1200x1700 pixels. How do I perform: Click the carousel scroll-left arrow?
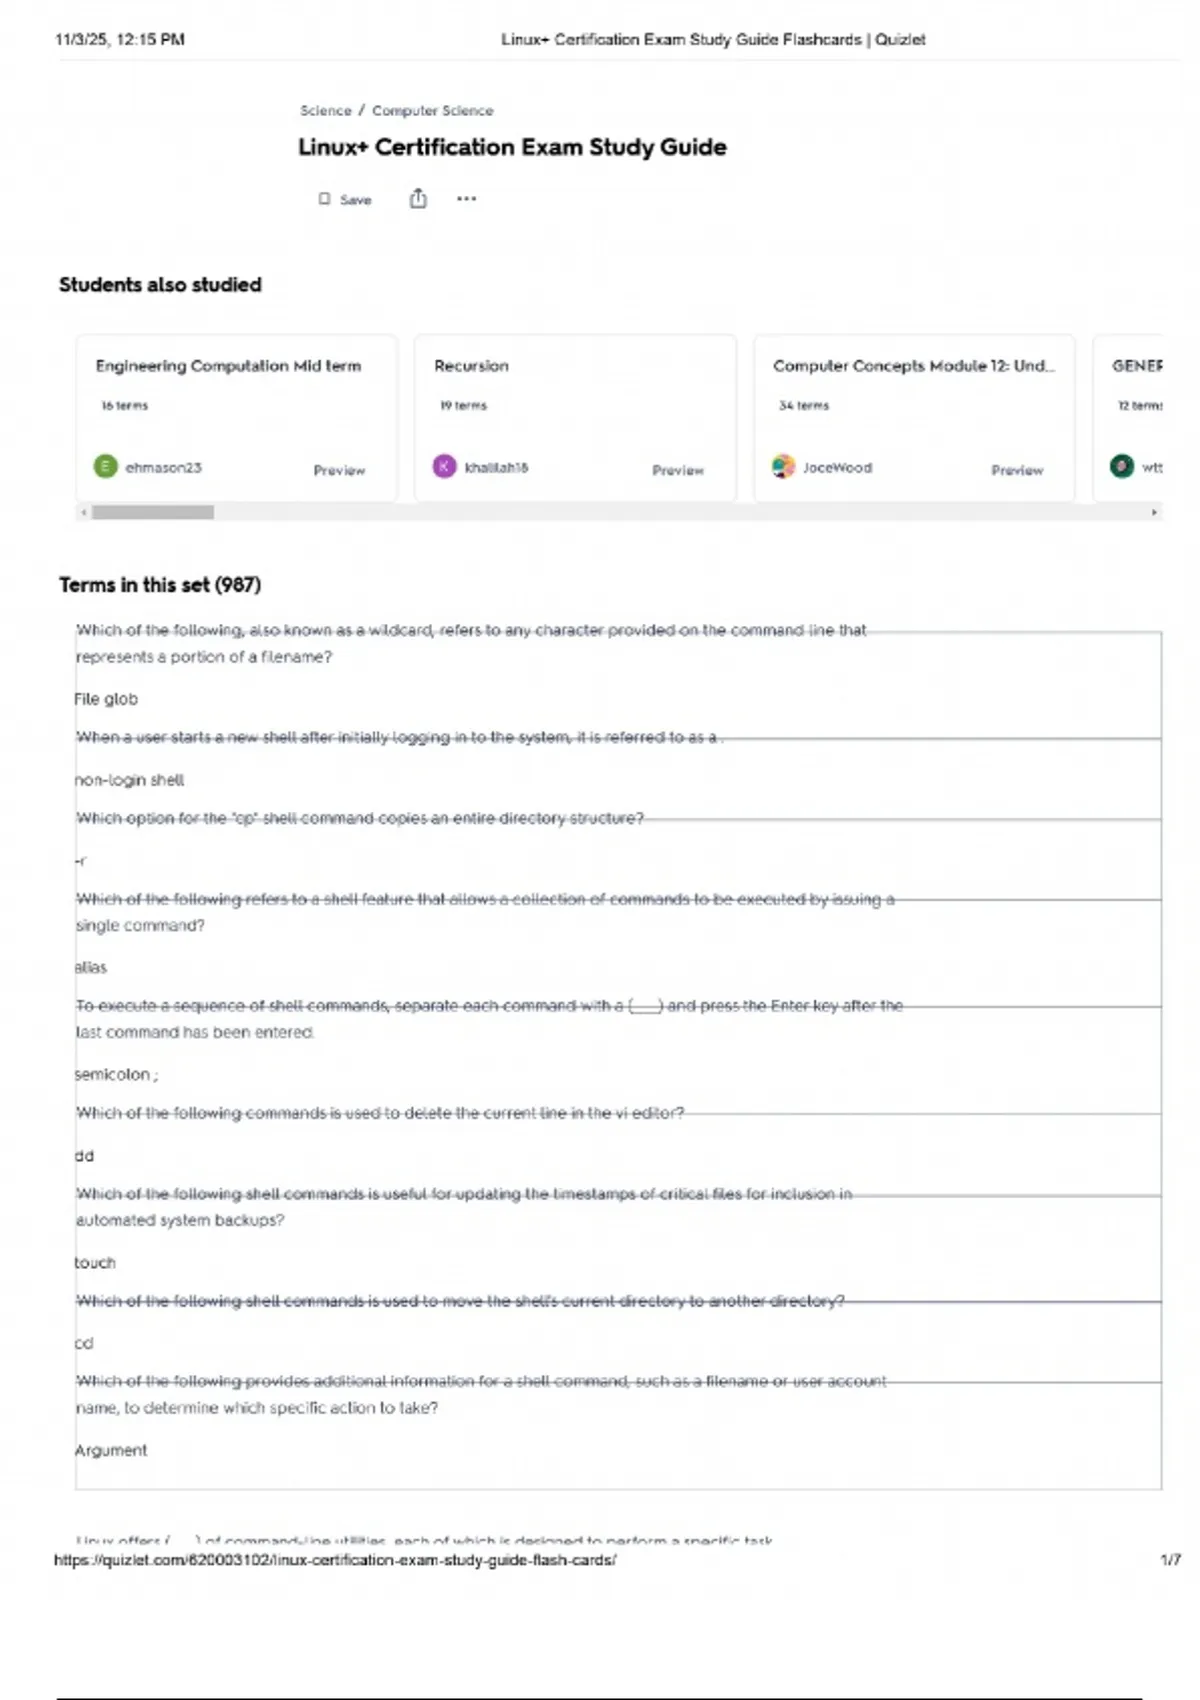pyautogui.click(x=84, y=512)
